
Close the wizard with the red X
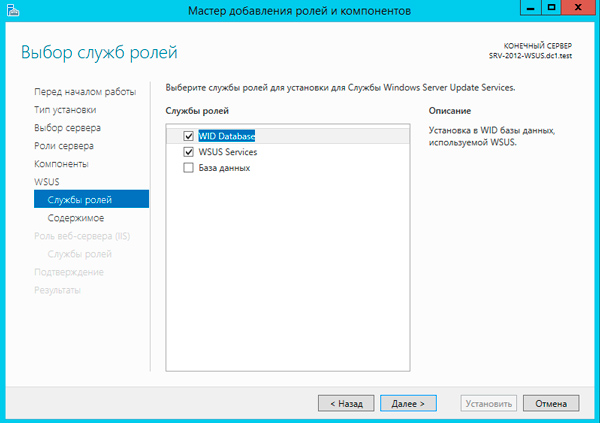579,8
